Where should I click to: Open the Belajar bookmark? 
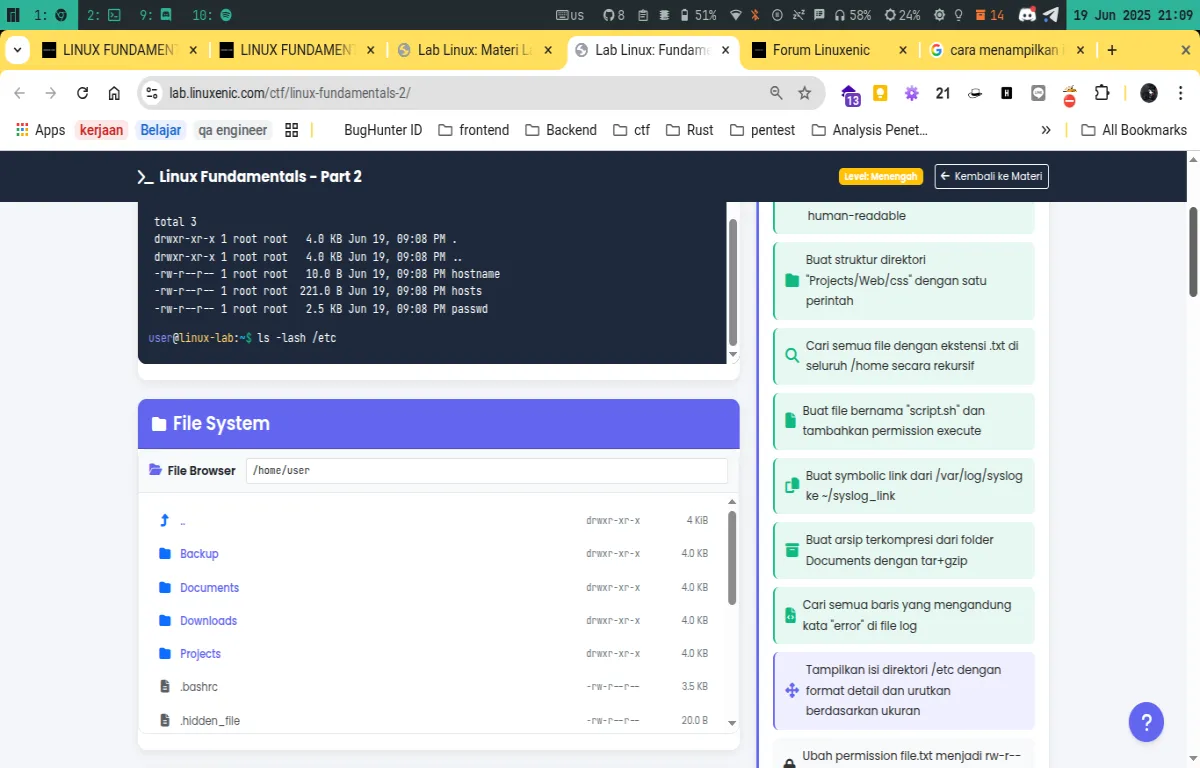point(160,130)
